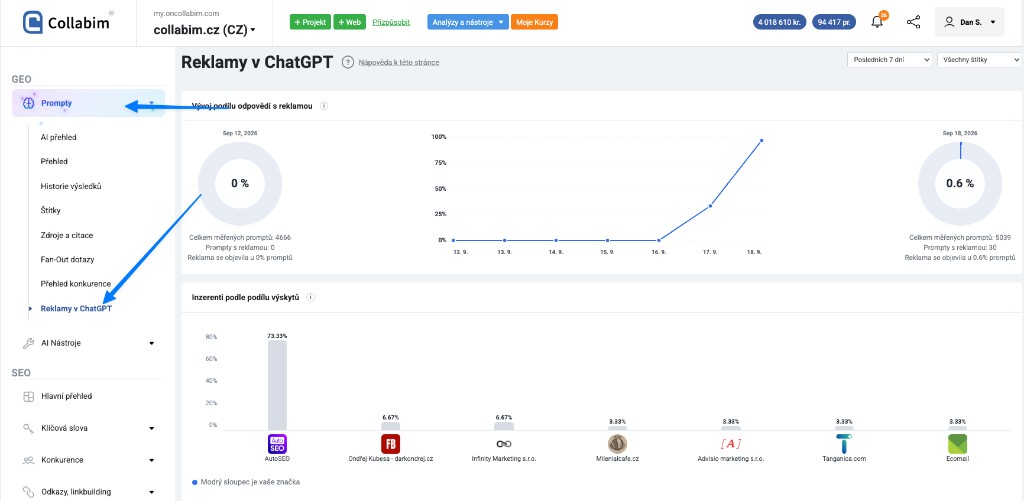Open the Posledních 7 dní period dropdown
Viewport: 1024px width, 501px height.
coord(890,60)
